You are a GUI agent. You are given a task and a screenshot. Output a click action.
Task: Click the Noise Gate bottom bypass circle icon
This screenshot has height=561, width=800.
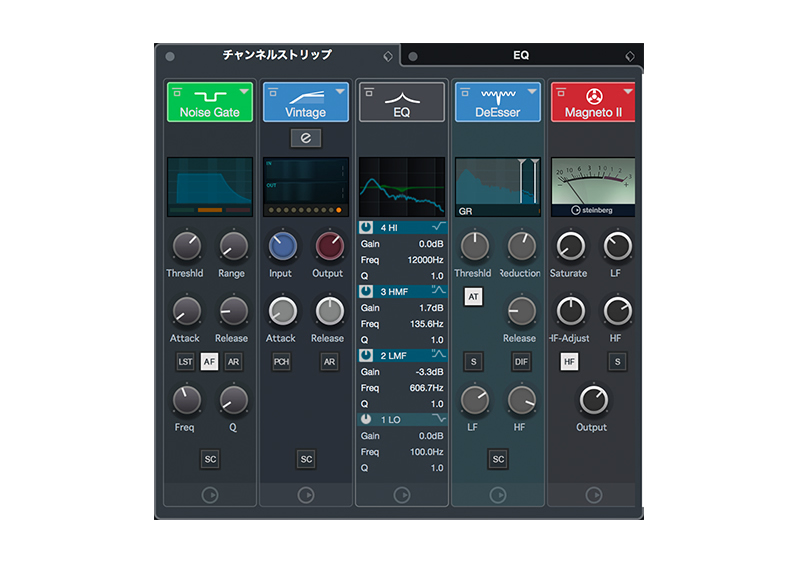point(210,495)
